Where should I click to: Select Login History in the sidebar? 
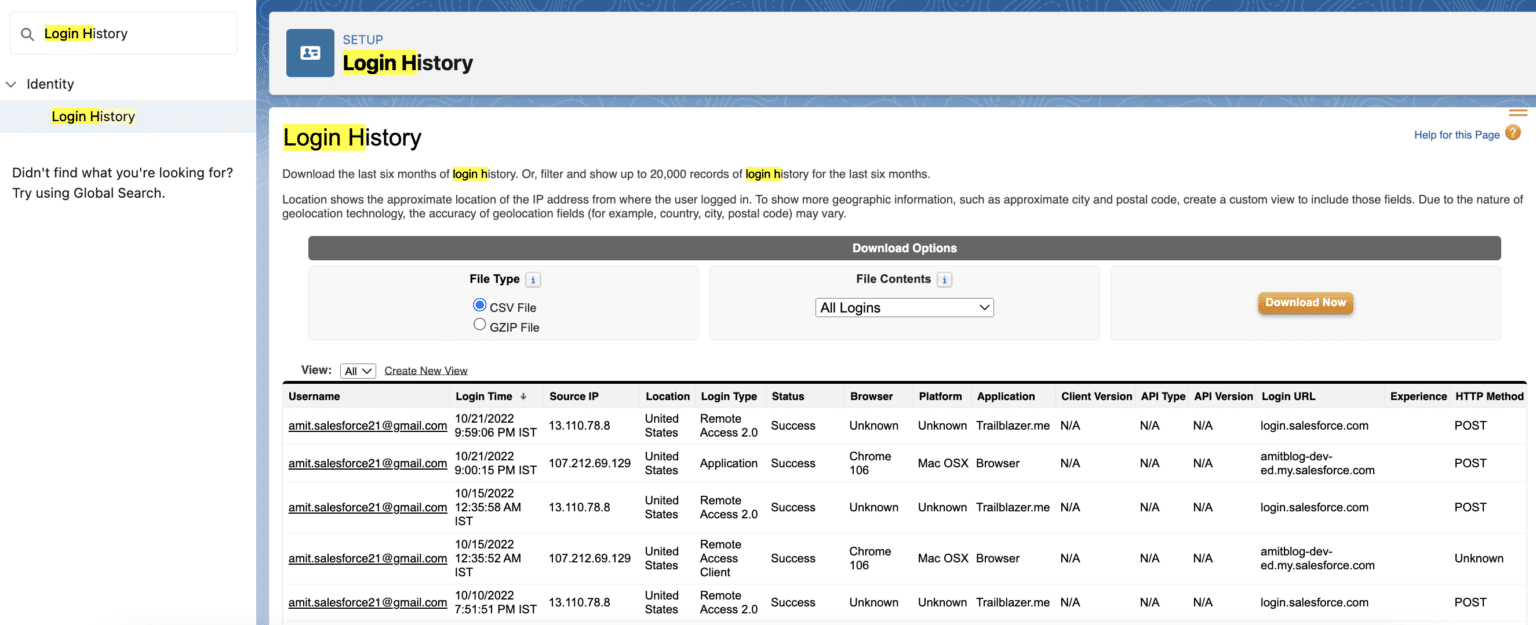tap(93, 117)
